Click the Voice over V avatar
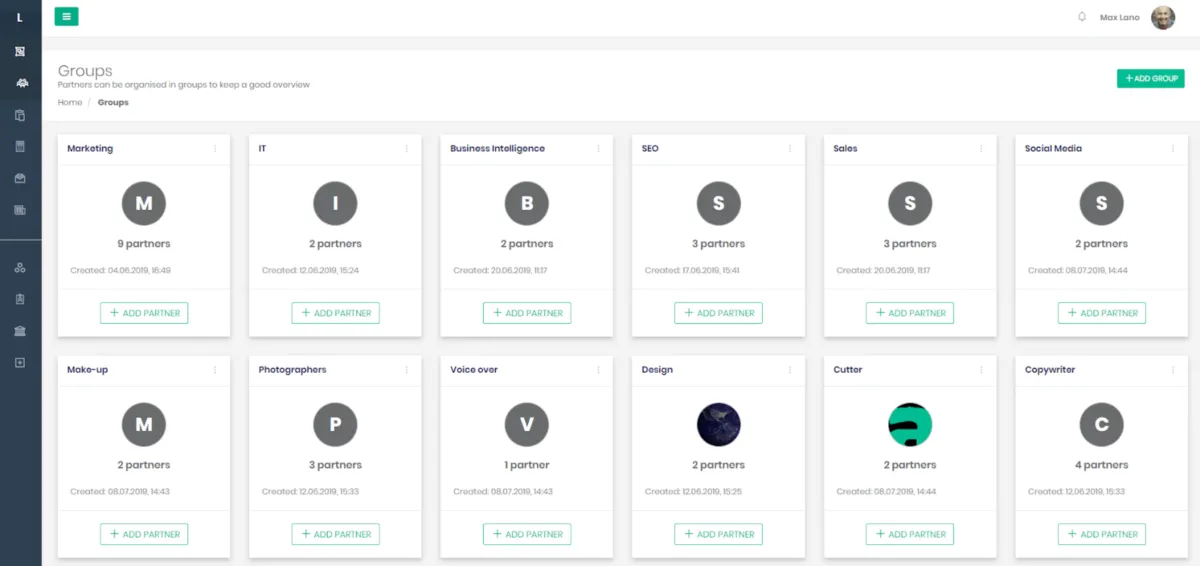The image size is (1200, 566). pyautogui.click(x=527, y=425)
